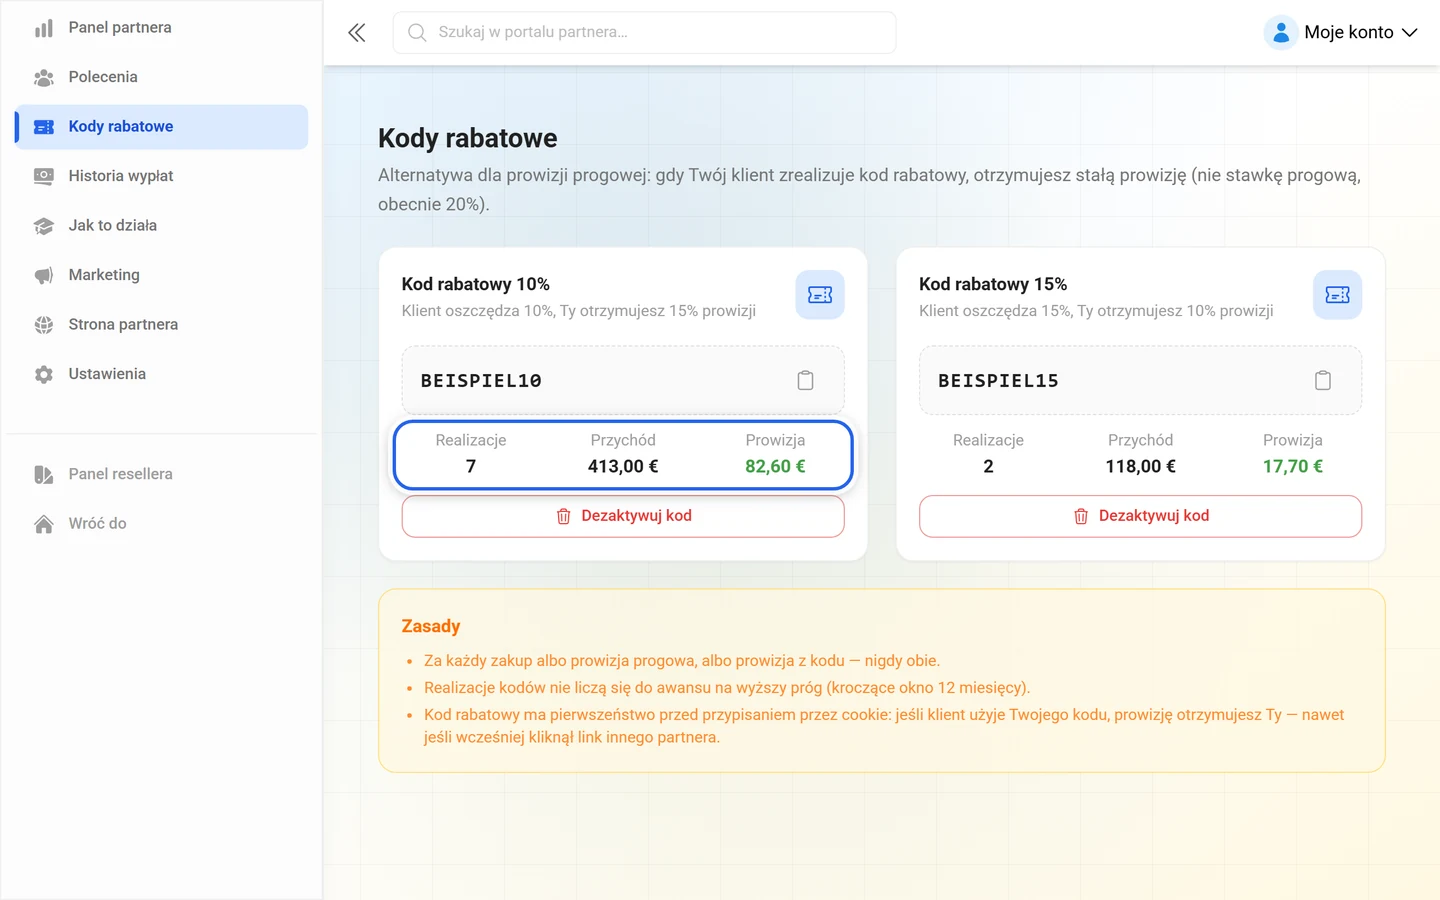Deactivate the BEISPIEL15 code
The height and width of the screenshot is (900, 1440).
pyautogui.click(x=1140, y=516)
